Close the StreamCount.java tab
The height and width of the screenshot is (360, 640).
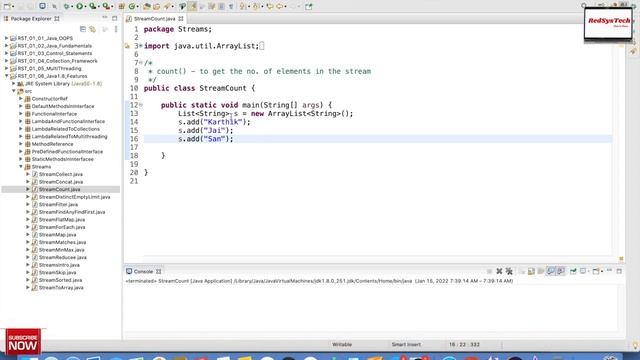click(181, 19)
